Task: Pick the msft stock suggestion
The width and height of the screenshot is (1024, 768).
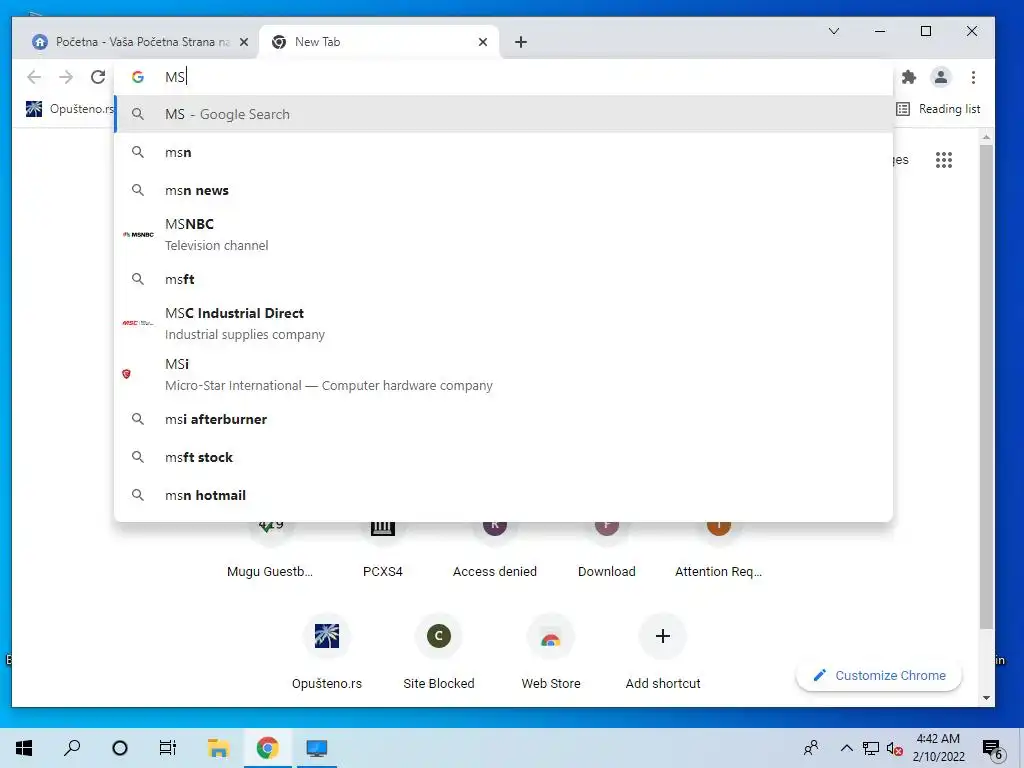Action: click(503, 457)
